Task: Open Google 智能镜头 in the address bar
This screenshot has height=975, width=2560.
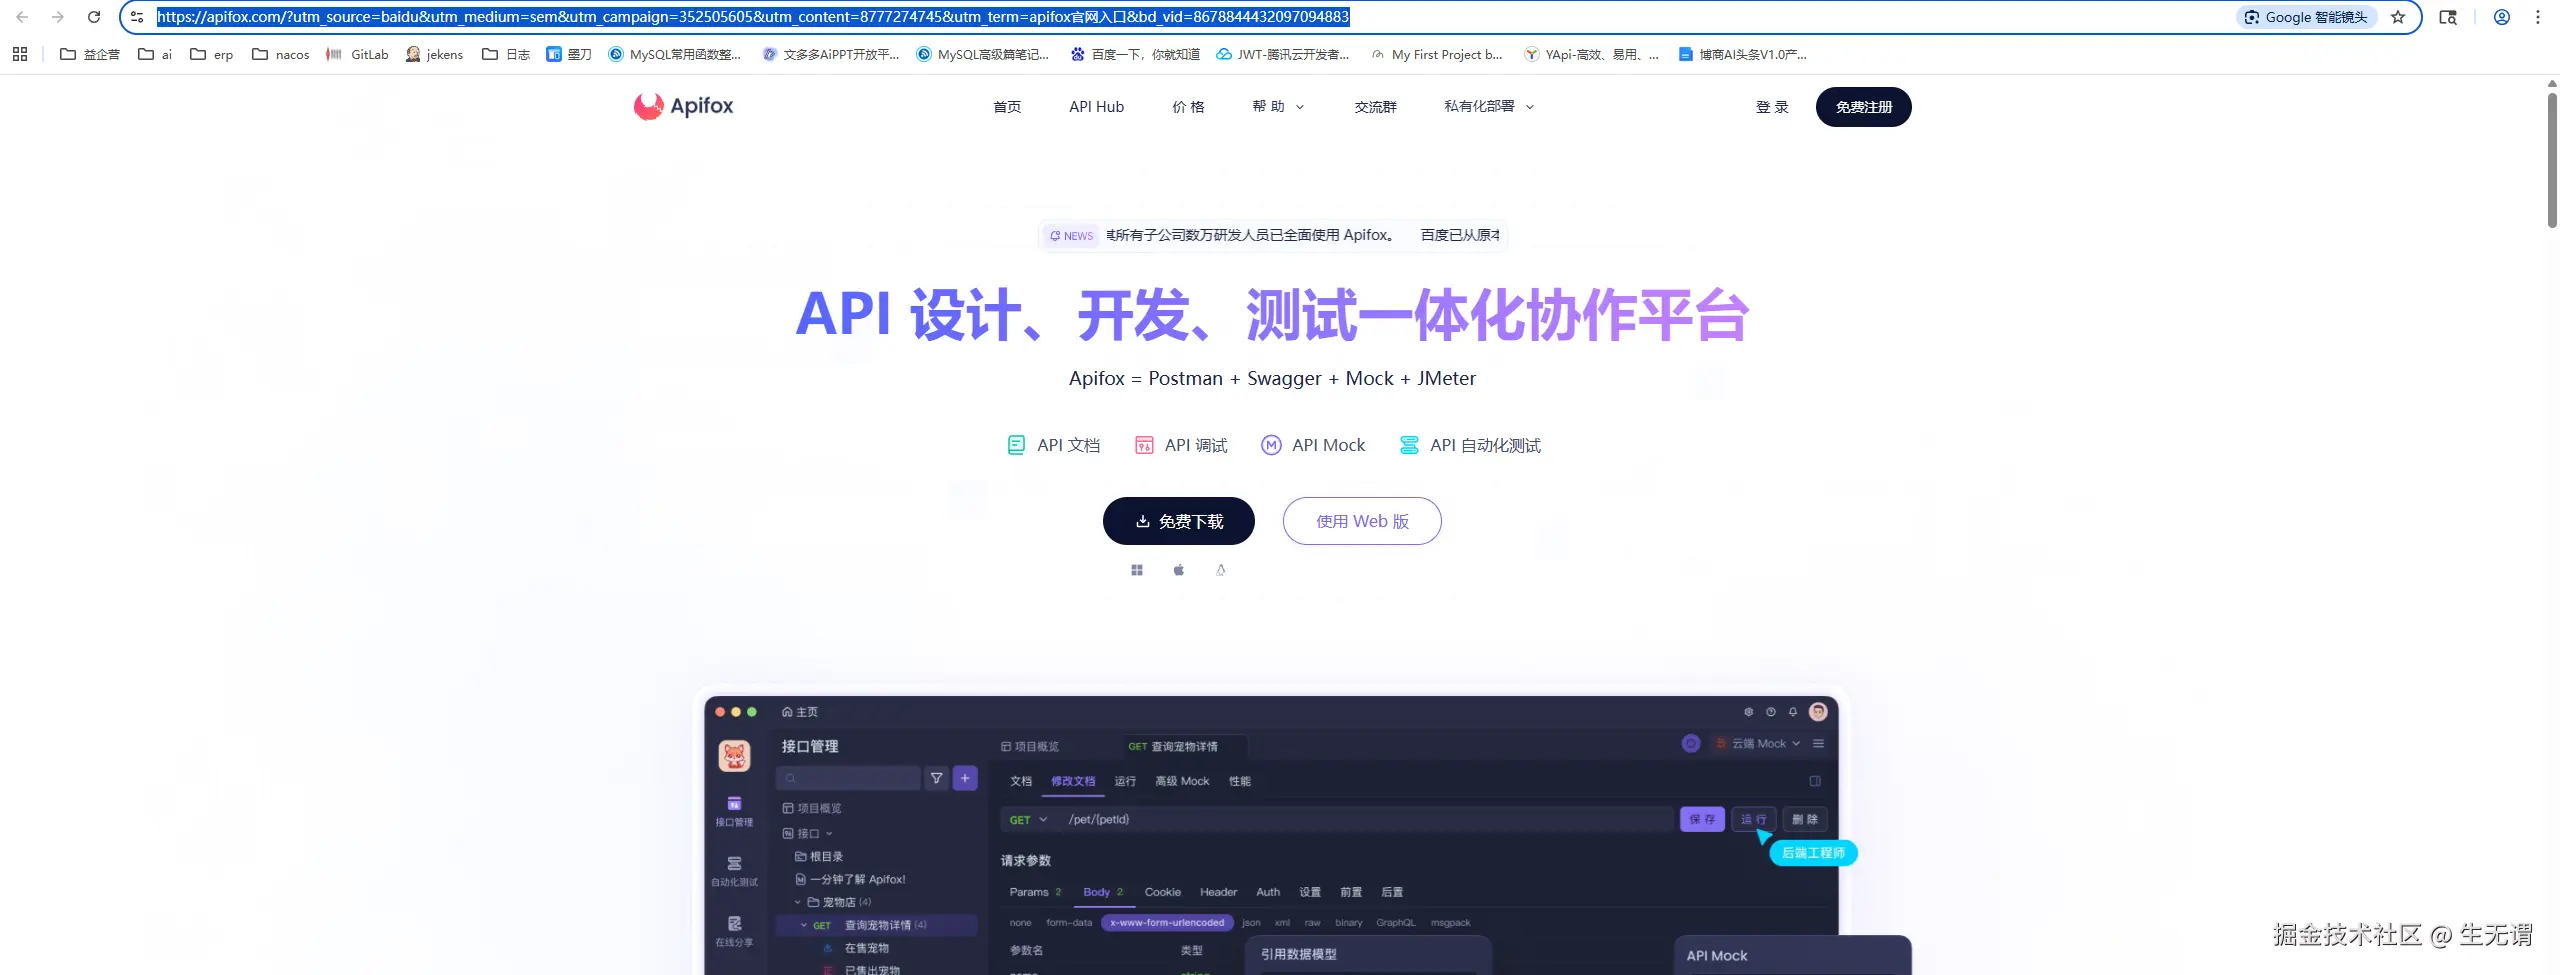Action: click(2306, 17)
